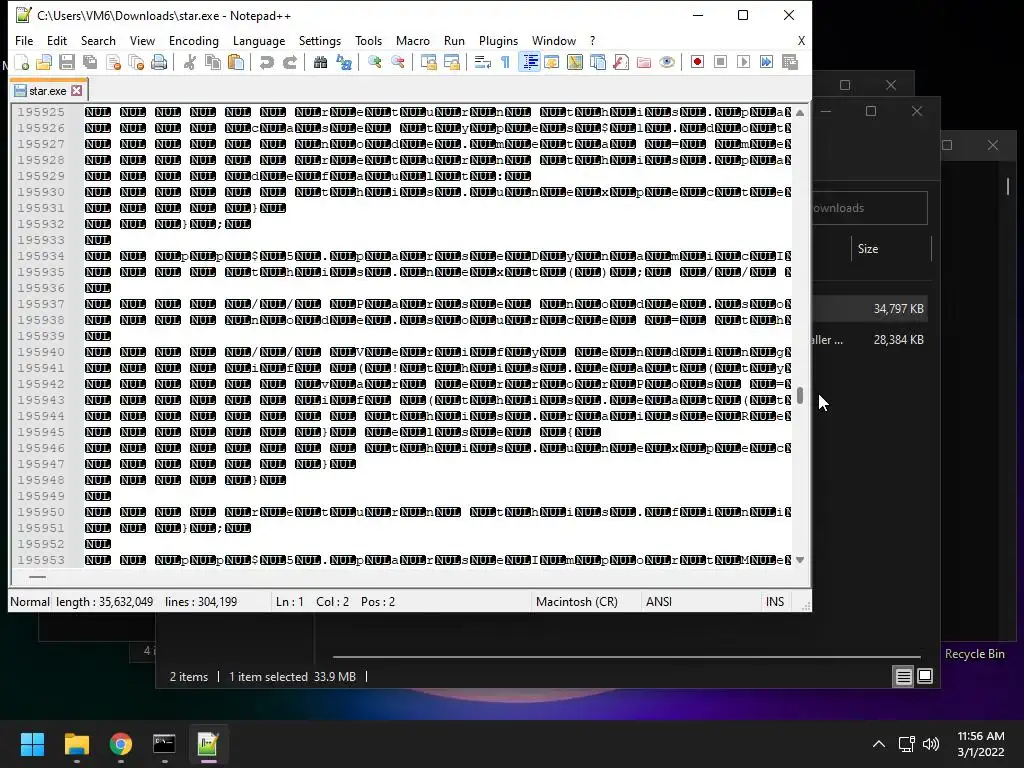Open the Settings menu
Screen dimensions: 1024x768
319,40
